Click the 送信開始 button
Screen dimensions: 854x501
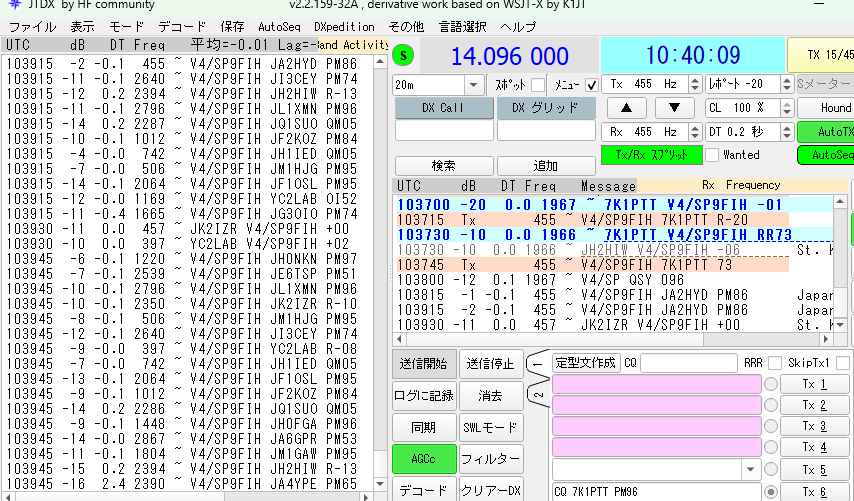coord(424,364)
